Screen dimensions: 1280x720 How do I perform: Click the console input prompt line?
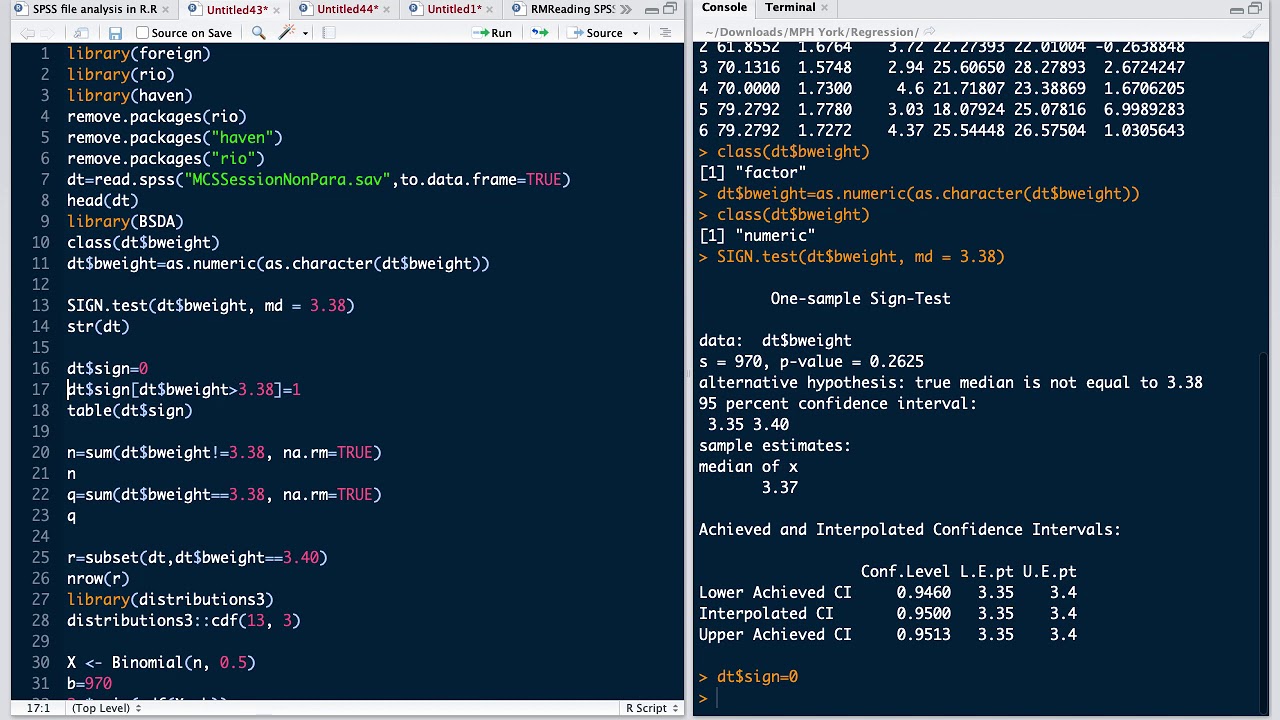(x=980, y=698)
